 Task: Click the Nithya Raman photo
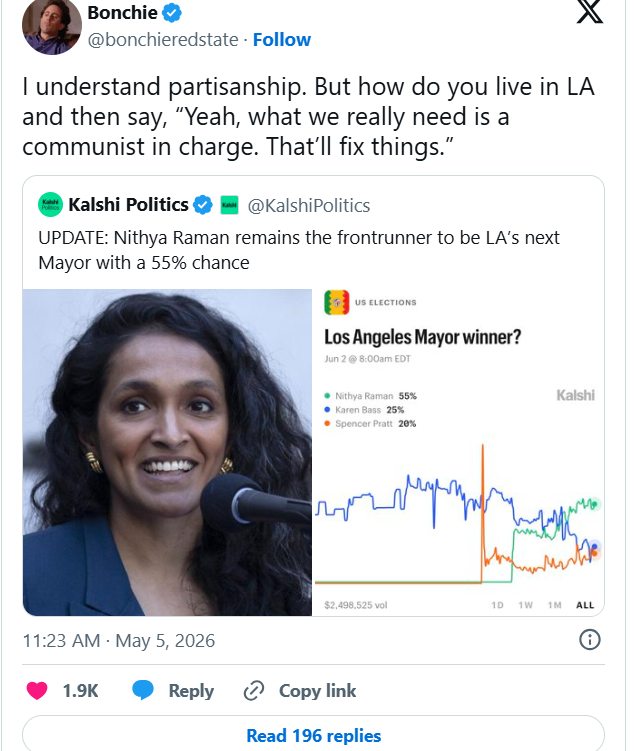[167, 452]
